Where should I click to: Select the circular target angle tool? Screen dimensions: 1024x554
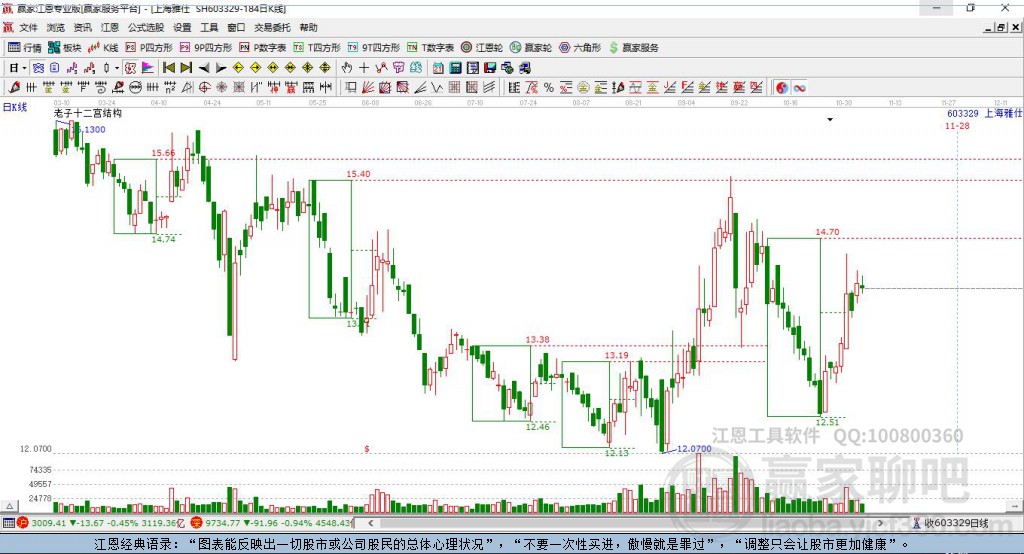click(x=204, y=87)
